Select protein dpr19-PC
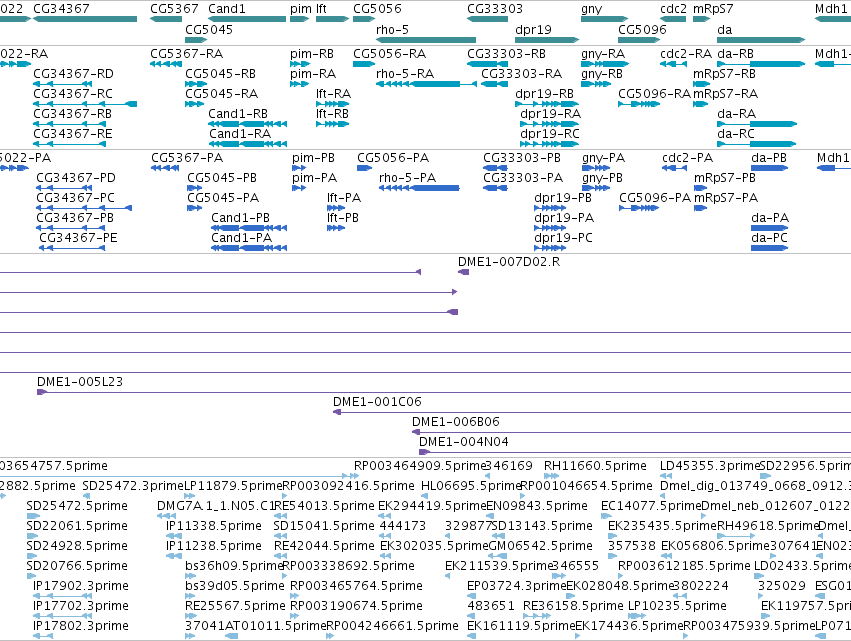The height and width of the screenshot is (641, 851). 550,248
